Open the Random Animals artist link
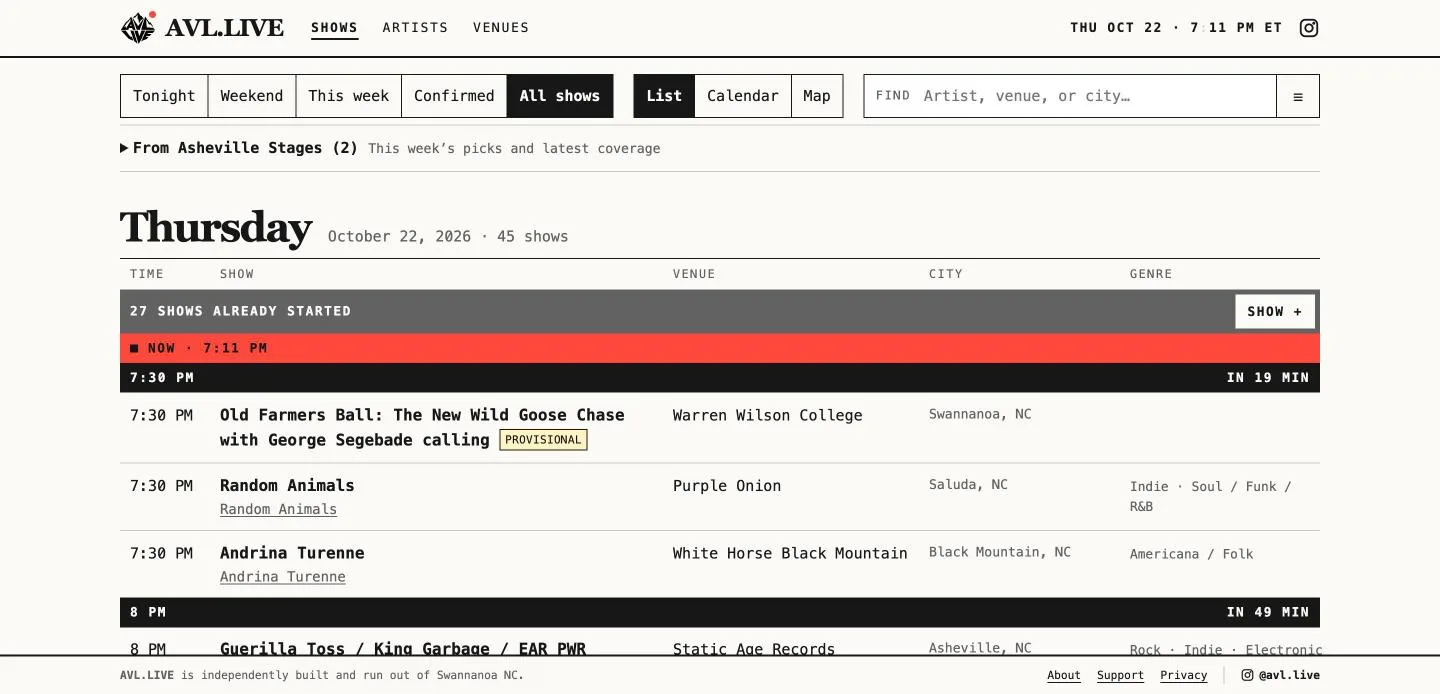The width and height of the screenshot is (1440, 694). pyautogui.click(x=278, y=509)
